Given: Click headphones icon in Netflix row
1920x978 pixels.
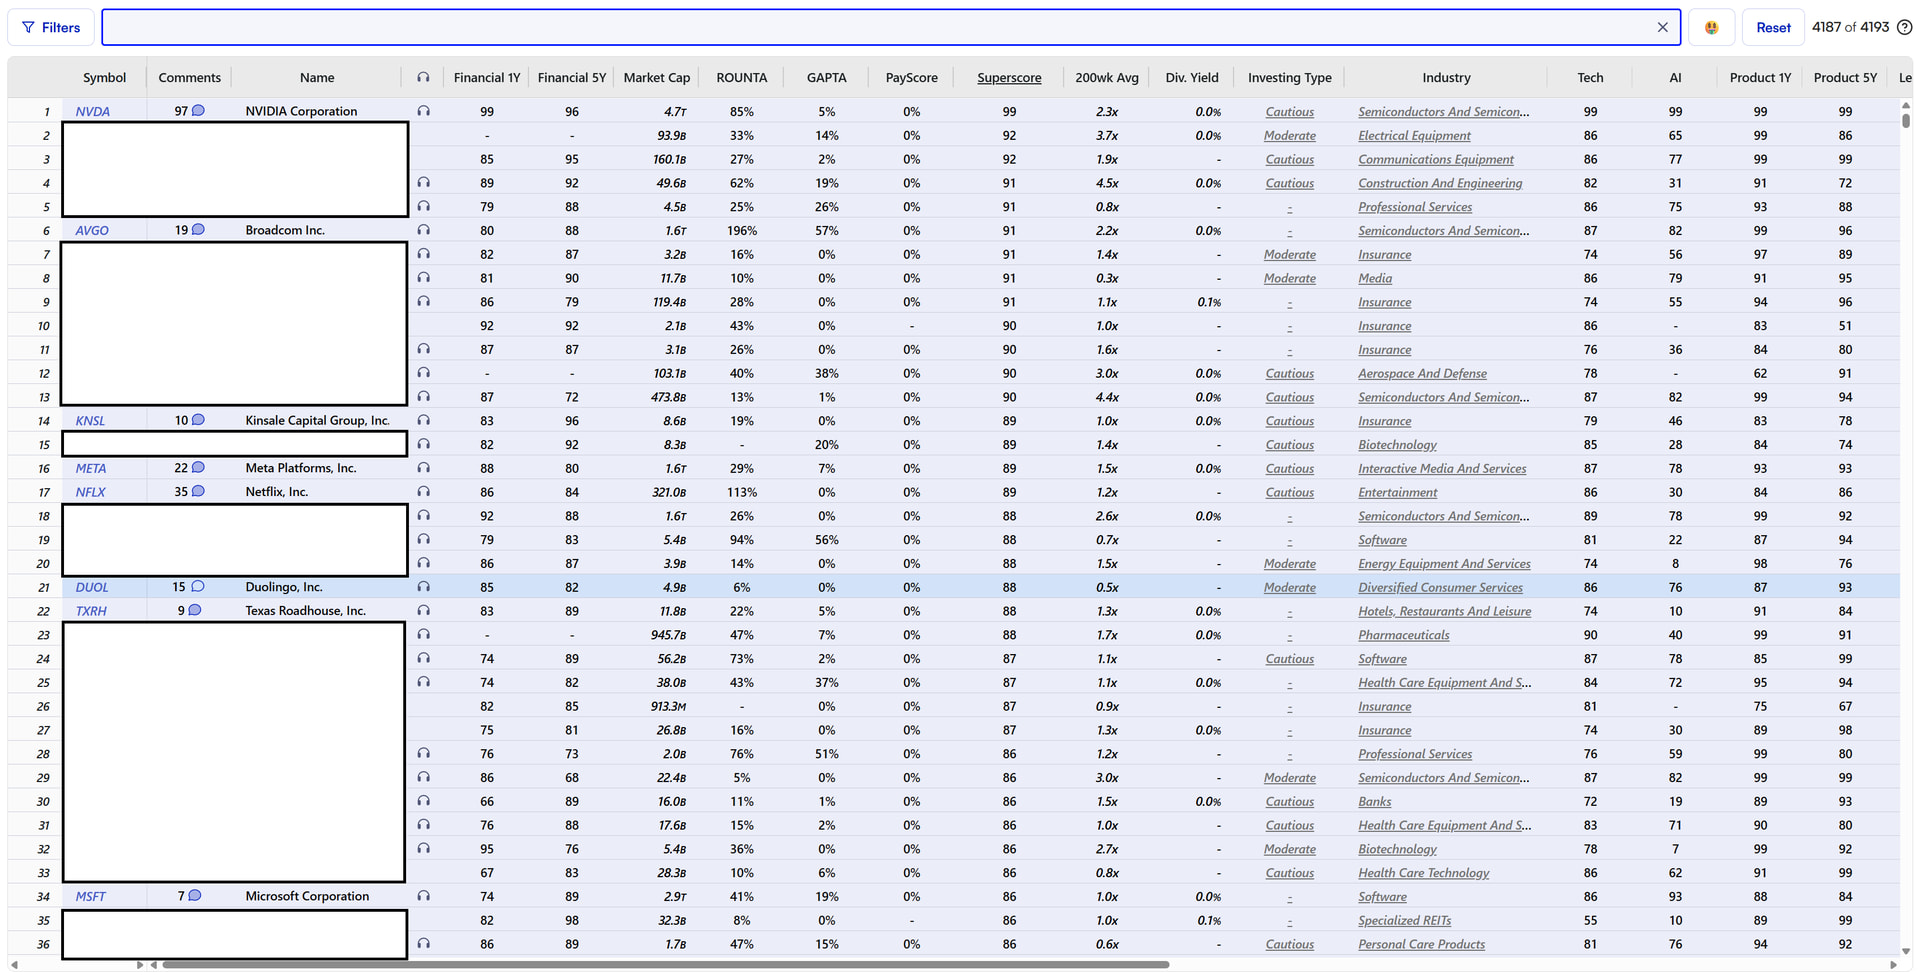Looking at the screenshot, I should coord(424,492).
